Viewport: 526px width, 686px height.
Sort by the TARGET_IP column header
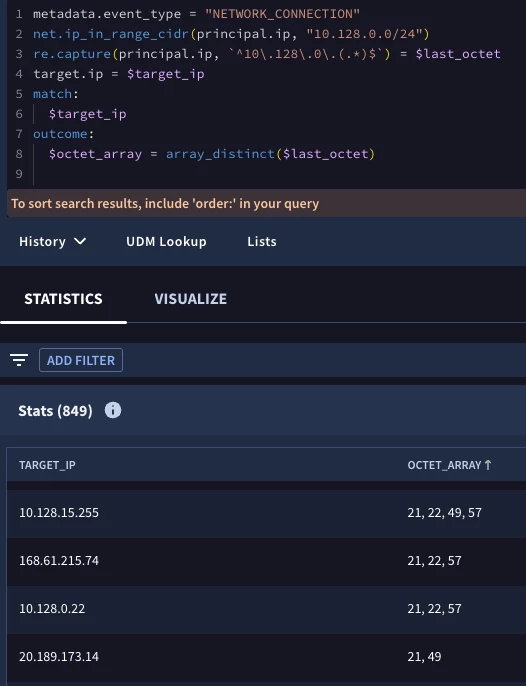(47, 465)
